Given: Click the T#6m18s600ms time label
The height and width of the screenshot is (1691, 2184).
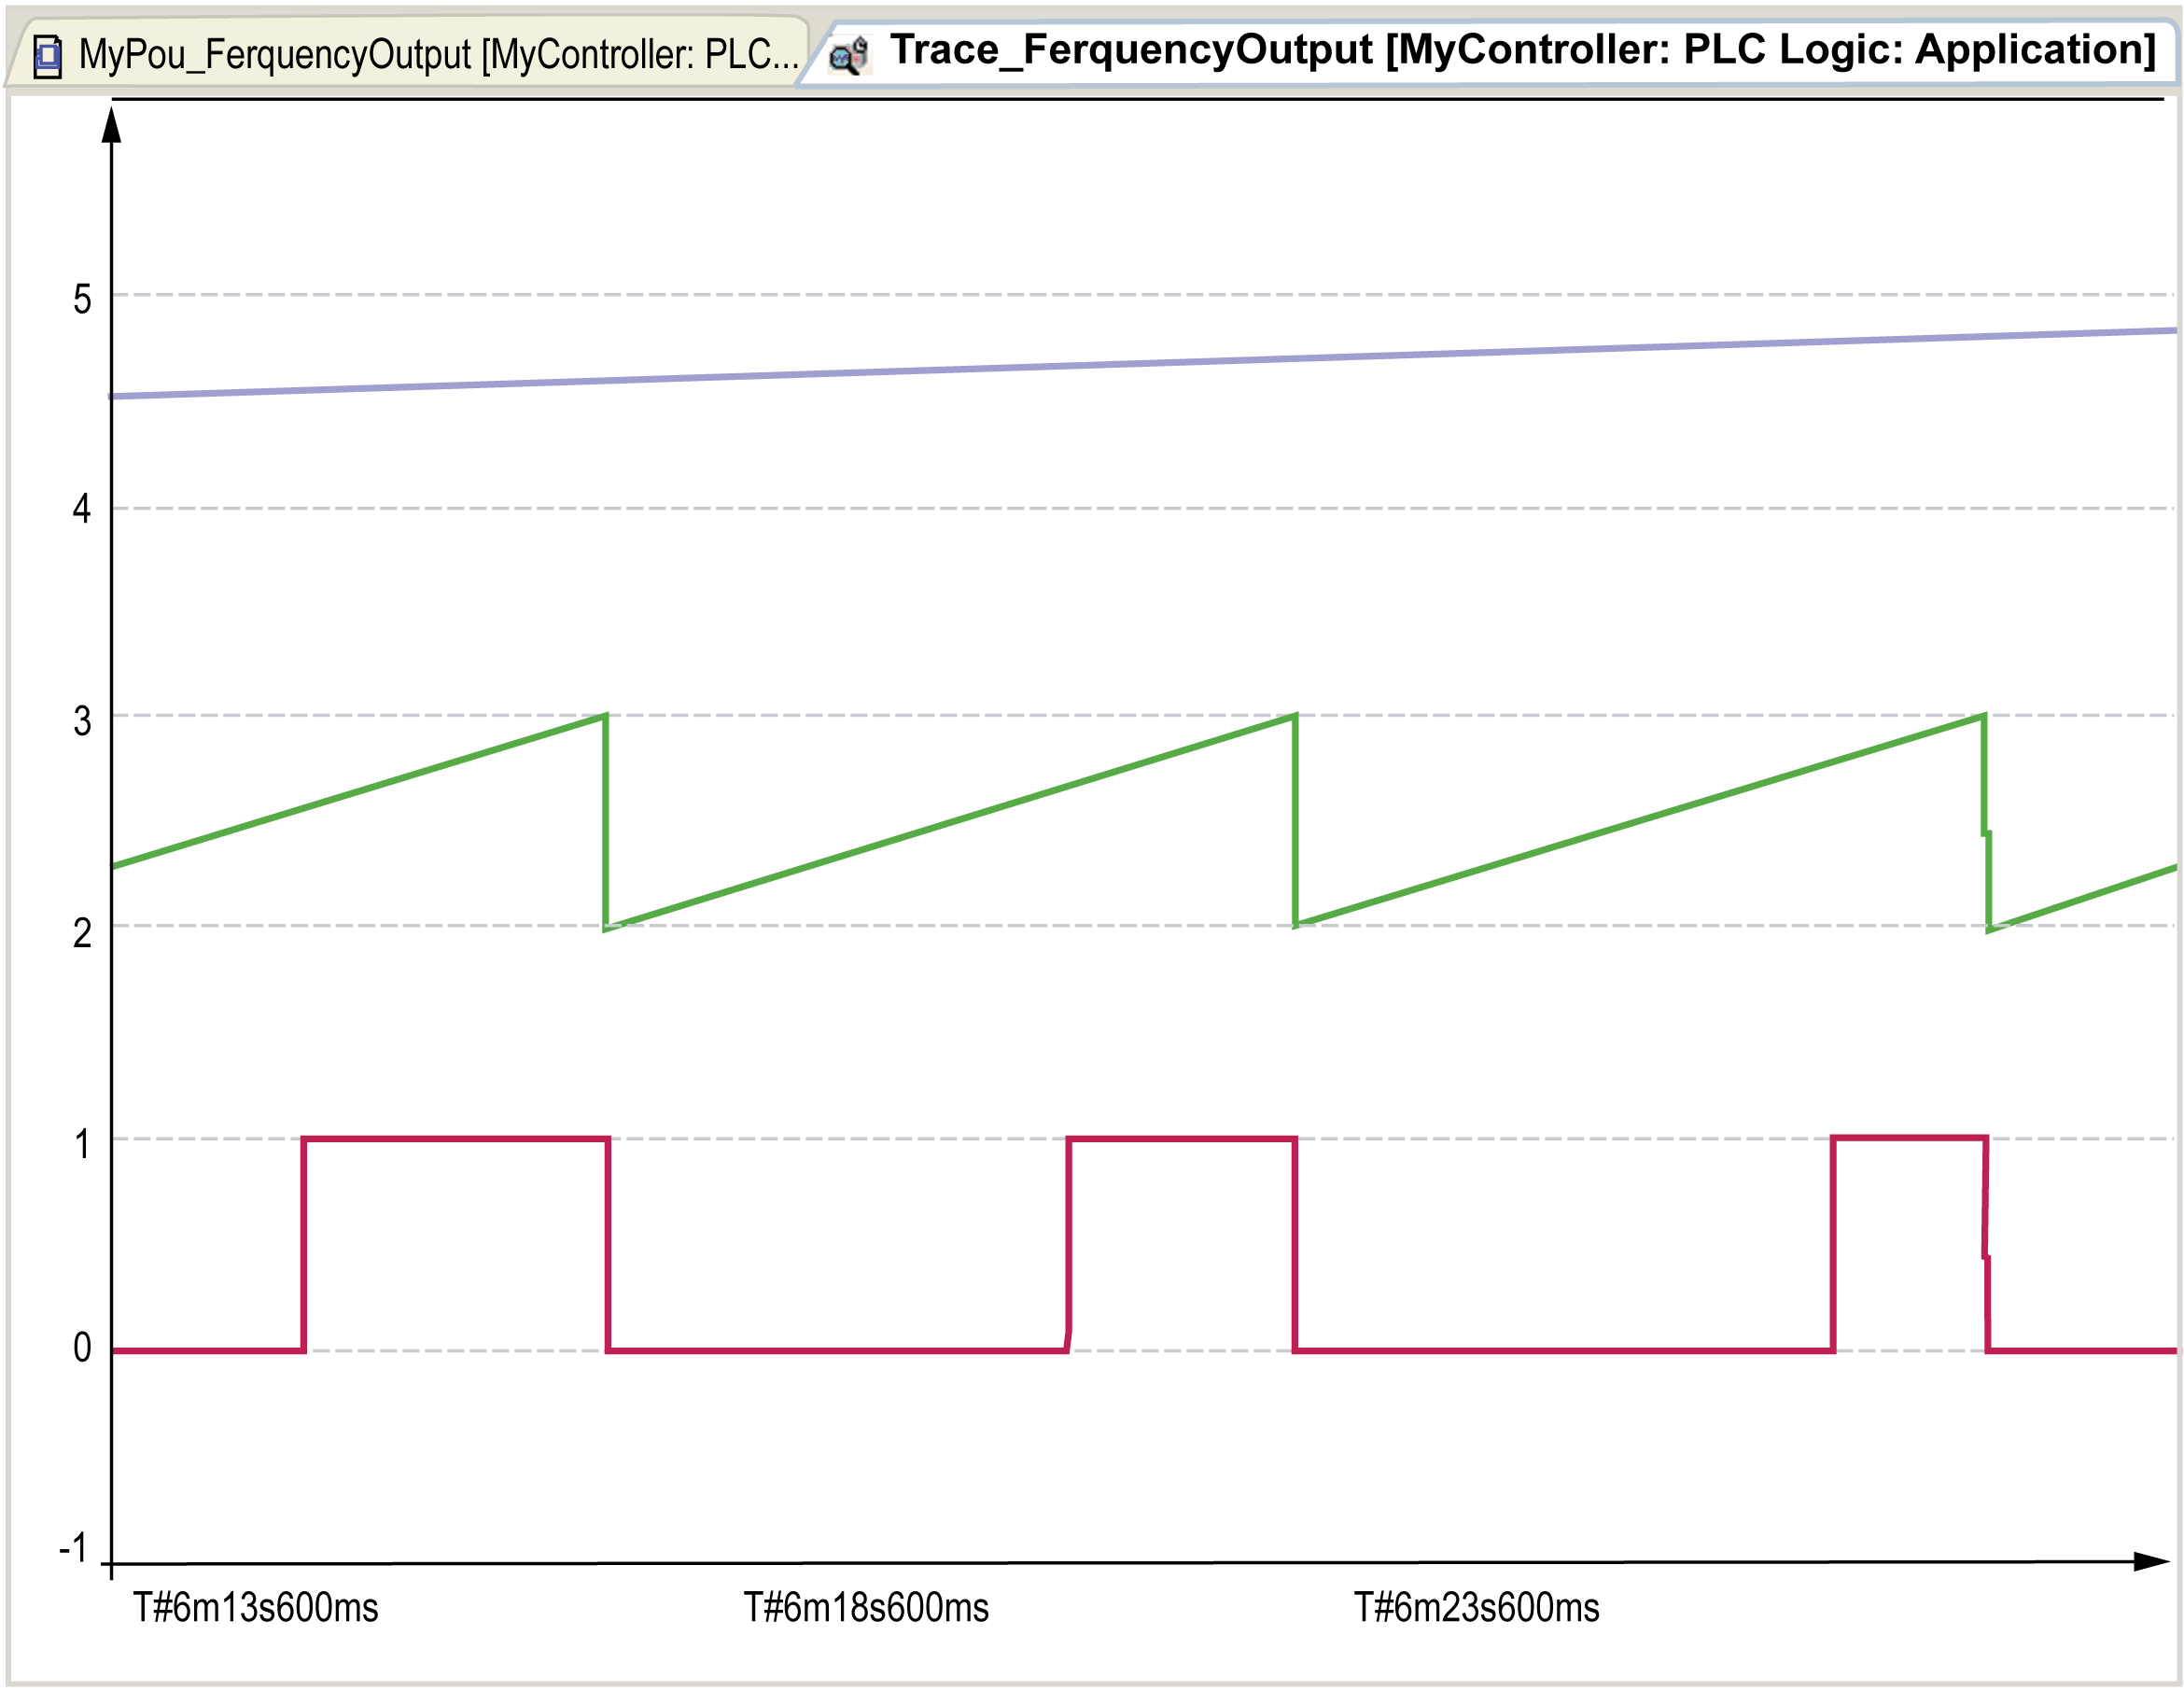Looking at the screenshot, I should 866,1608.
